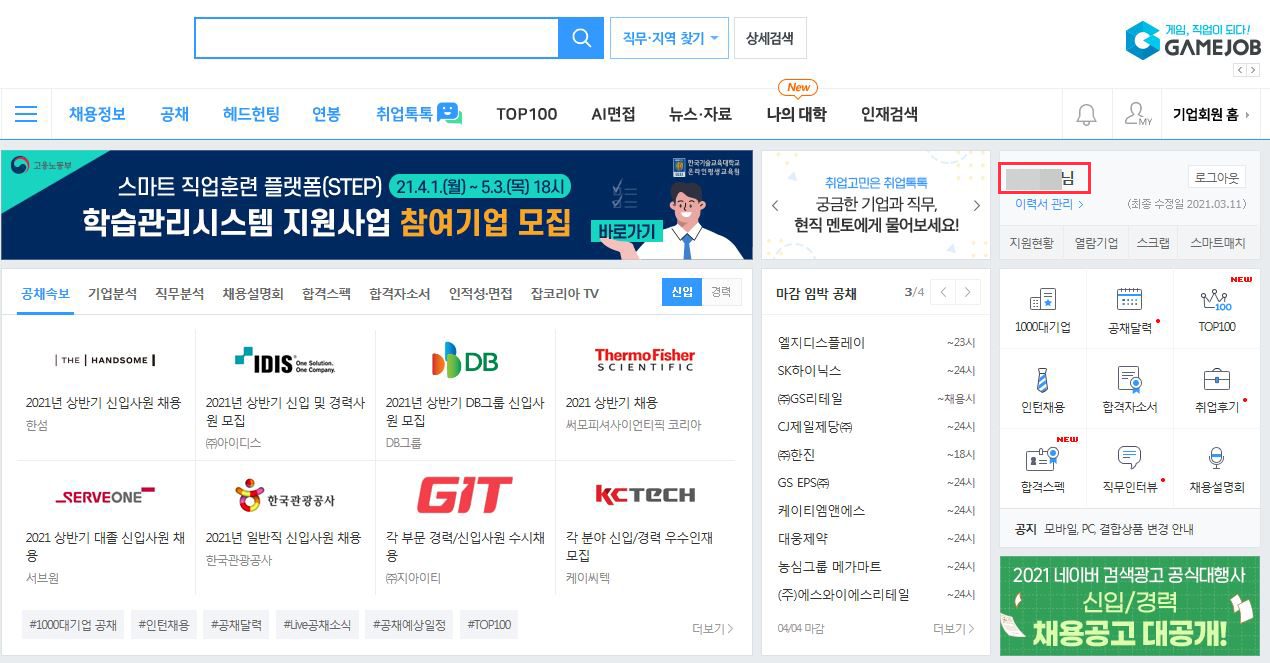Screen dimensions: 1270x663
Task: Click into the main search field
Action: coord(376,38)
